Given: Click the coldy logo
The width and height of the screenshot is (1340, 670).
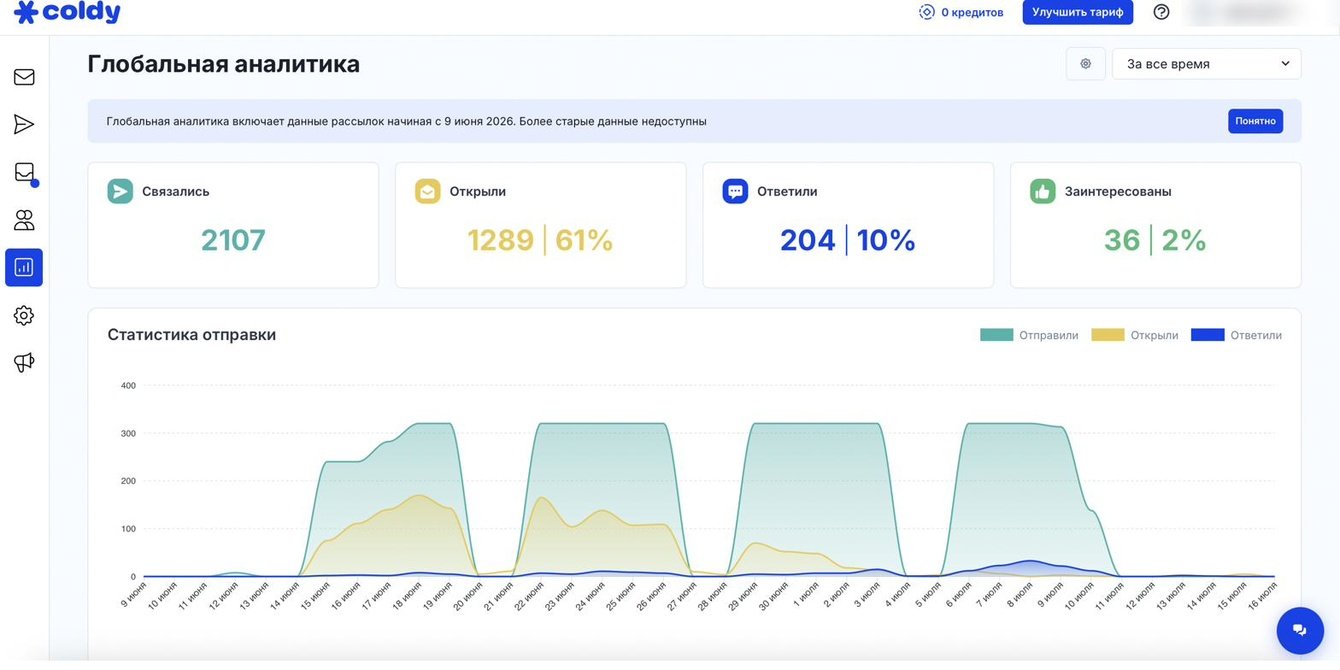Looking at the screenshot, I should tap(67, 12).
